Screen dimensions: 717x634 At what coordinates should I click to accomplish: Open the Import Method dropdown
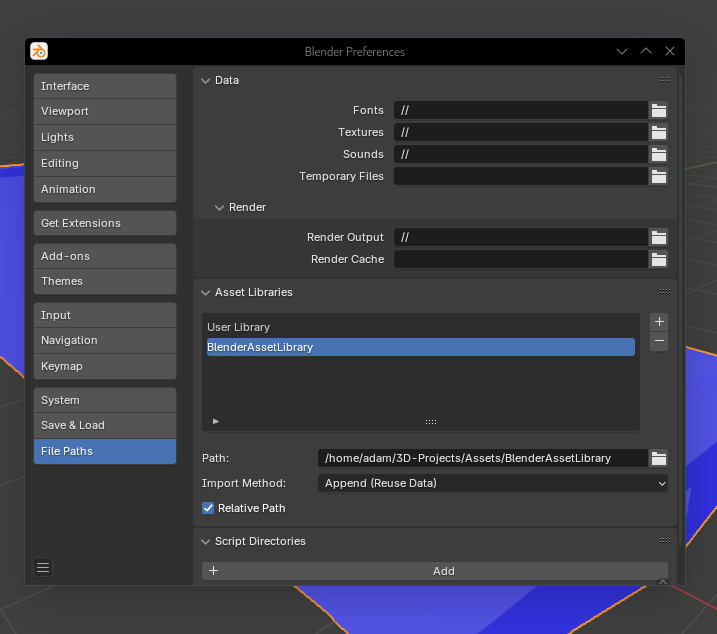pos(493,484)
